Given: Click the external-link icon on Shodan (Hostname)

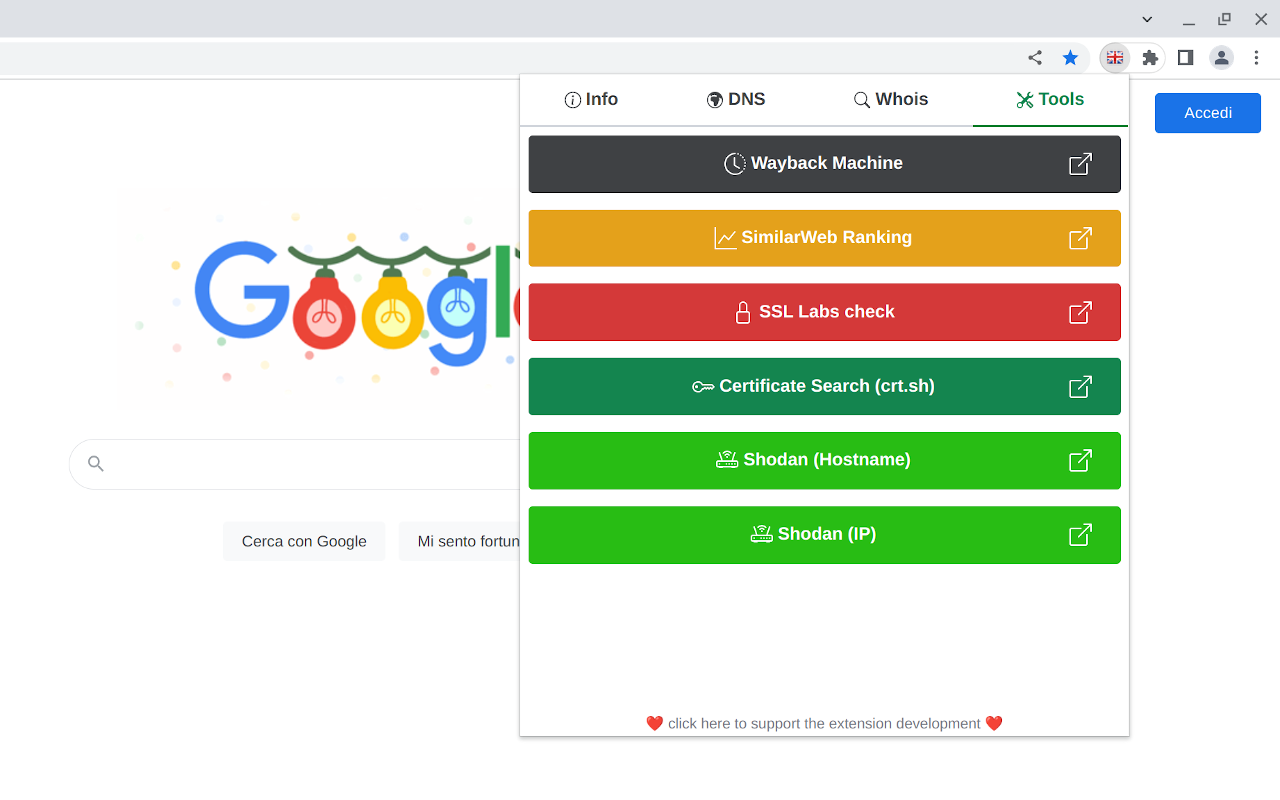Looking at the screenshot, I should click(x=1080, y=460).
